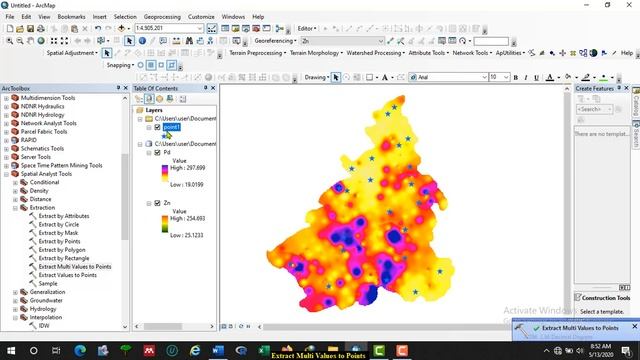Image resolution: width=640 pixels, height=360 pixels.
Task: Select the HTML Popup tool
Action: click(163, 41)
